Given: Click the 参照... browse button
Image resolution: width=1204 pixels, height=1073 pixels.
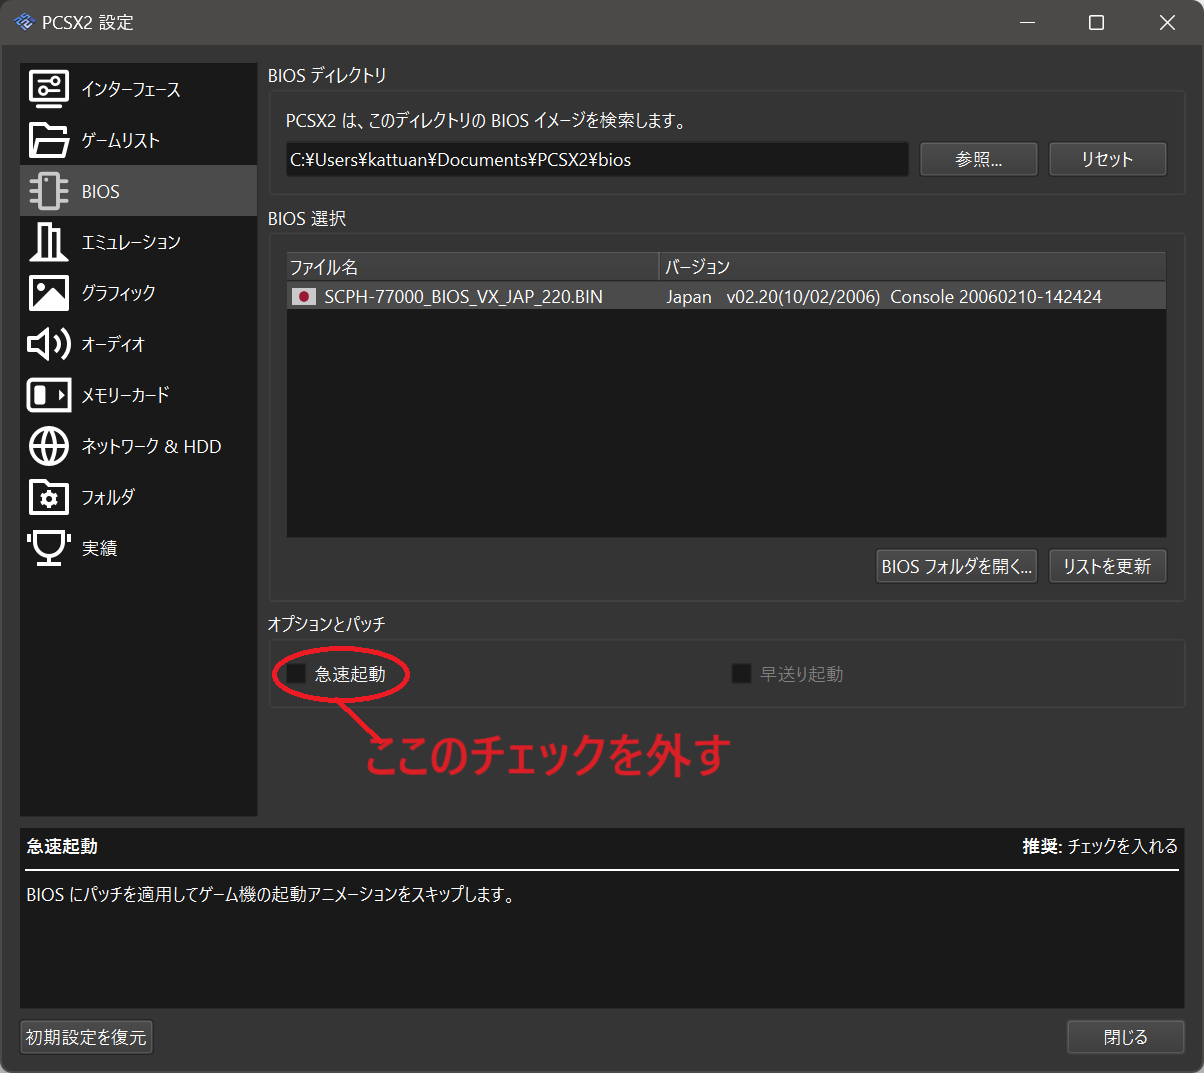Looking at the screenshot, I should pyautogui.click(x=978, y=159).
